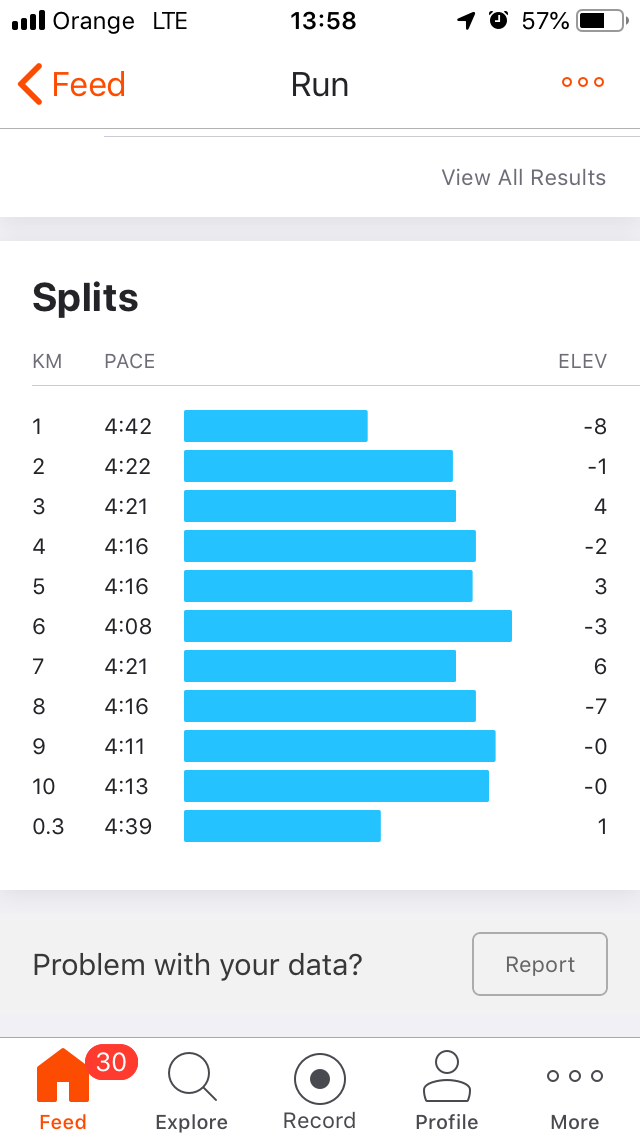Tap the More dots icon
Screen dimensions: 640x1136
[575, 1076]
